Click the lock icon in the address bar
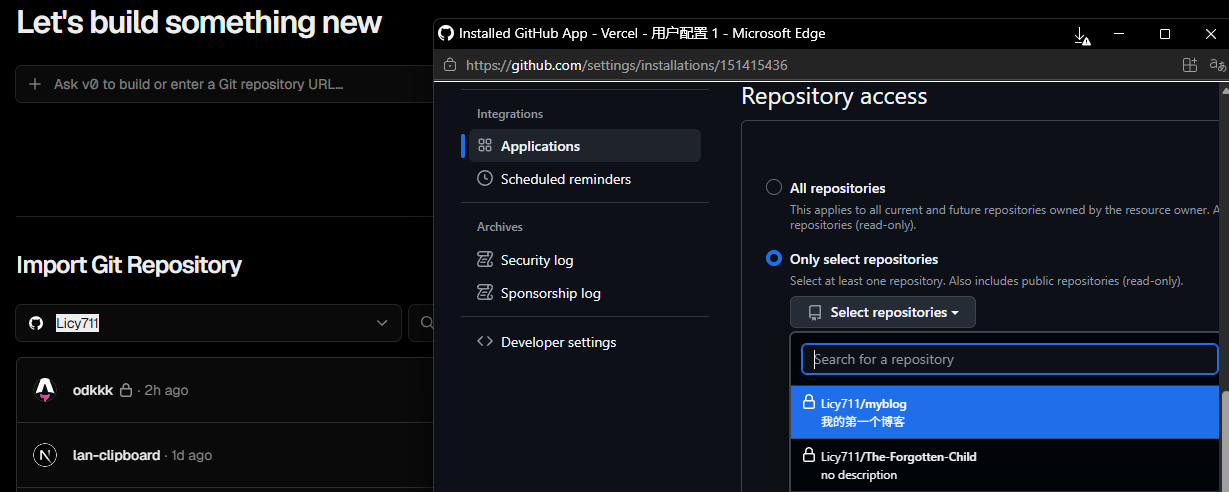The image size is (1229, 492). [x=450, y=65]
